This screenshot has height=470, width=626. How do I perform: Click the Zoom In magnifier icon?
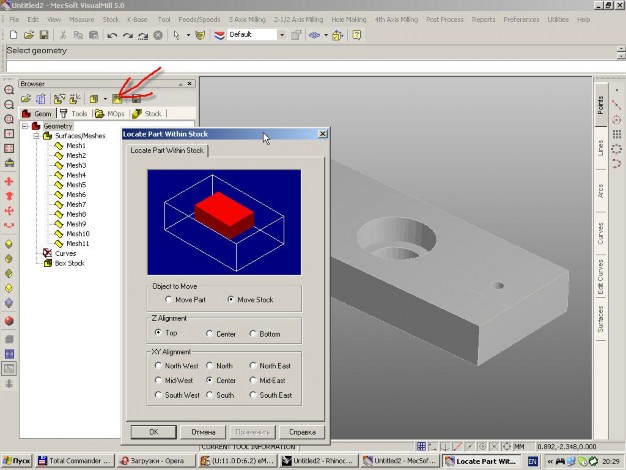point(9,90)
